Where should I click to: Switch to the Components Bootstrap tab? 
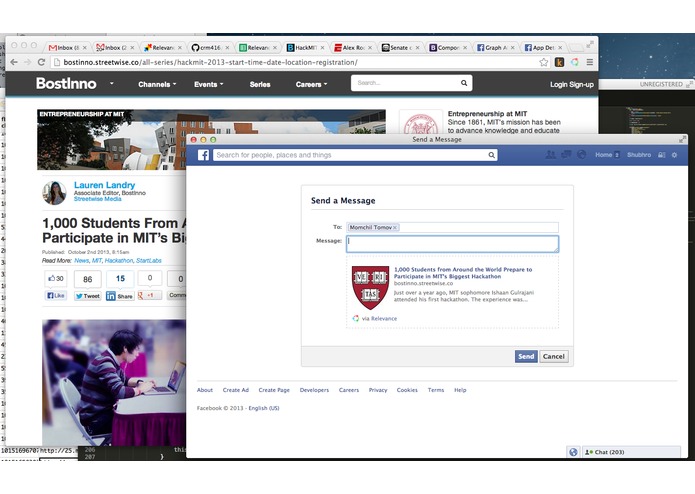[447, 47]
